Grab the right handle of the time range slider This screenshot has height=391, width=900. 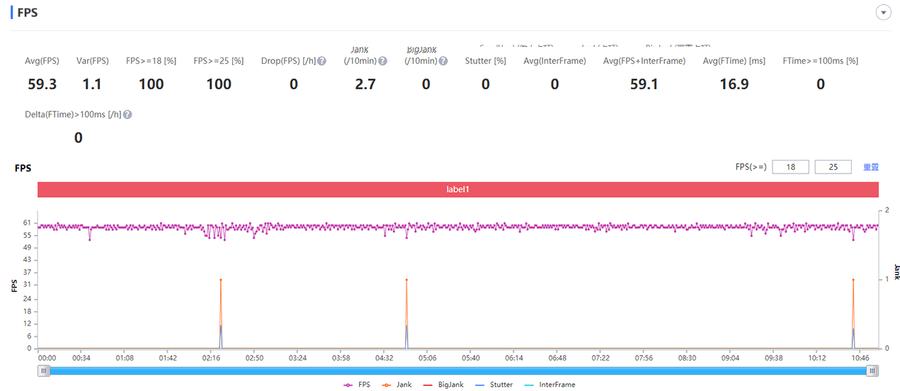873,371
